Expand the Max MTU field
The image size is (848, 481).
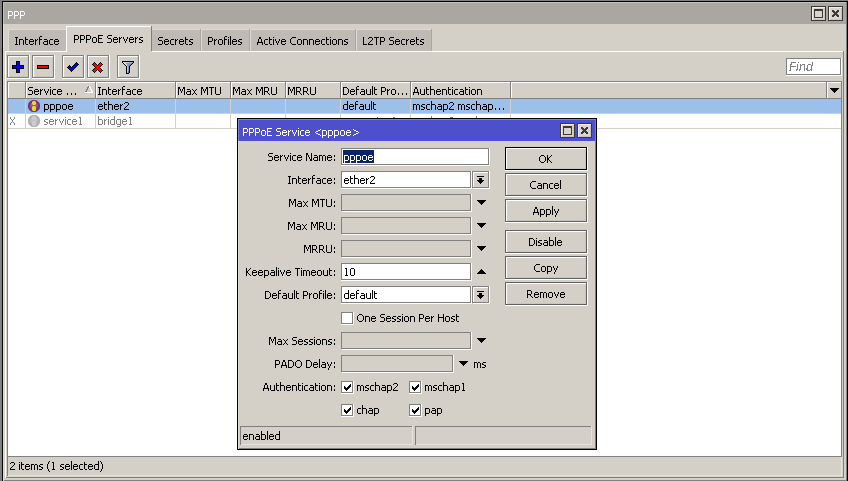pyautogui.click(x=481, y=203)
